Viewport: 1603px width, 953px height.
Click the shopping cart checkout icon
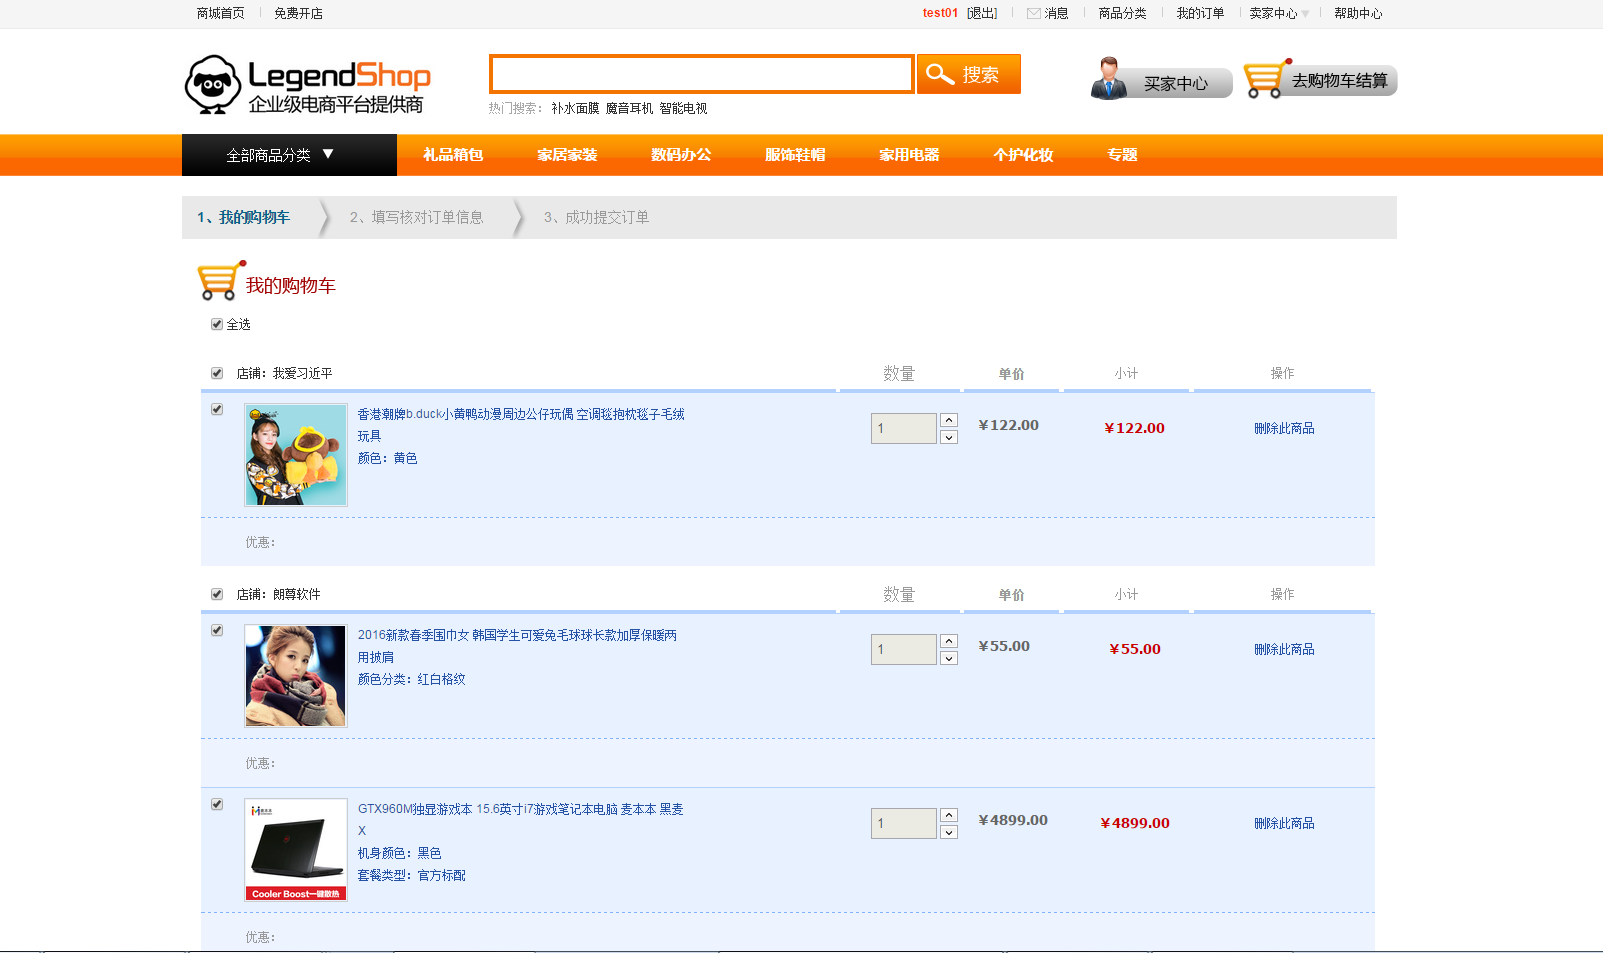pyautogui.click(x=1264, y=80)
